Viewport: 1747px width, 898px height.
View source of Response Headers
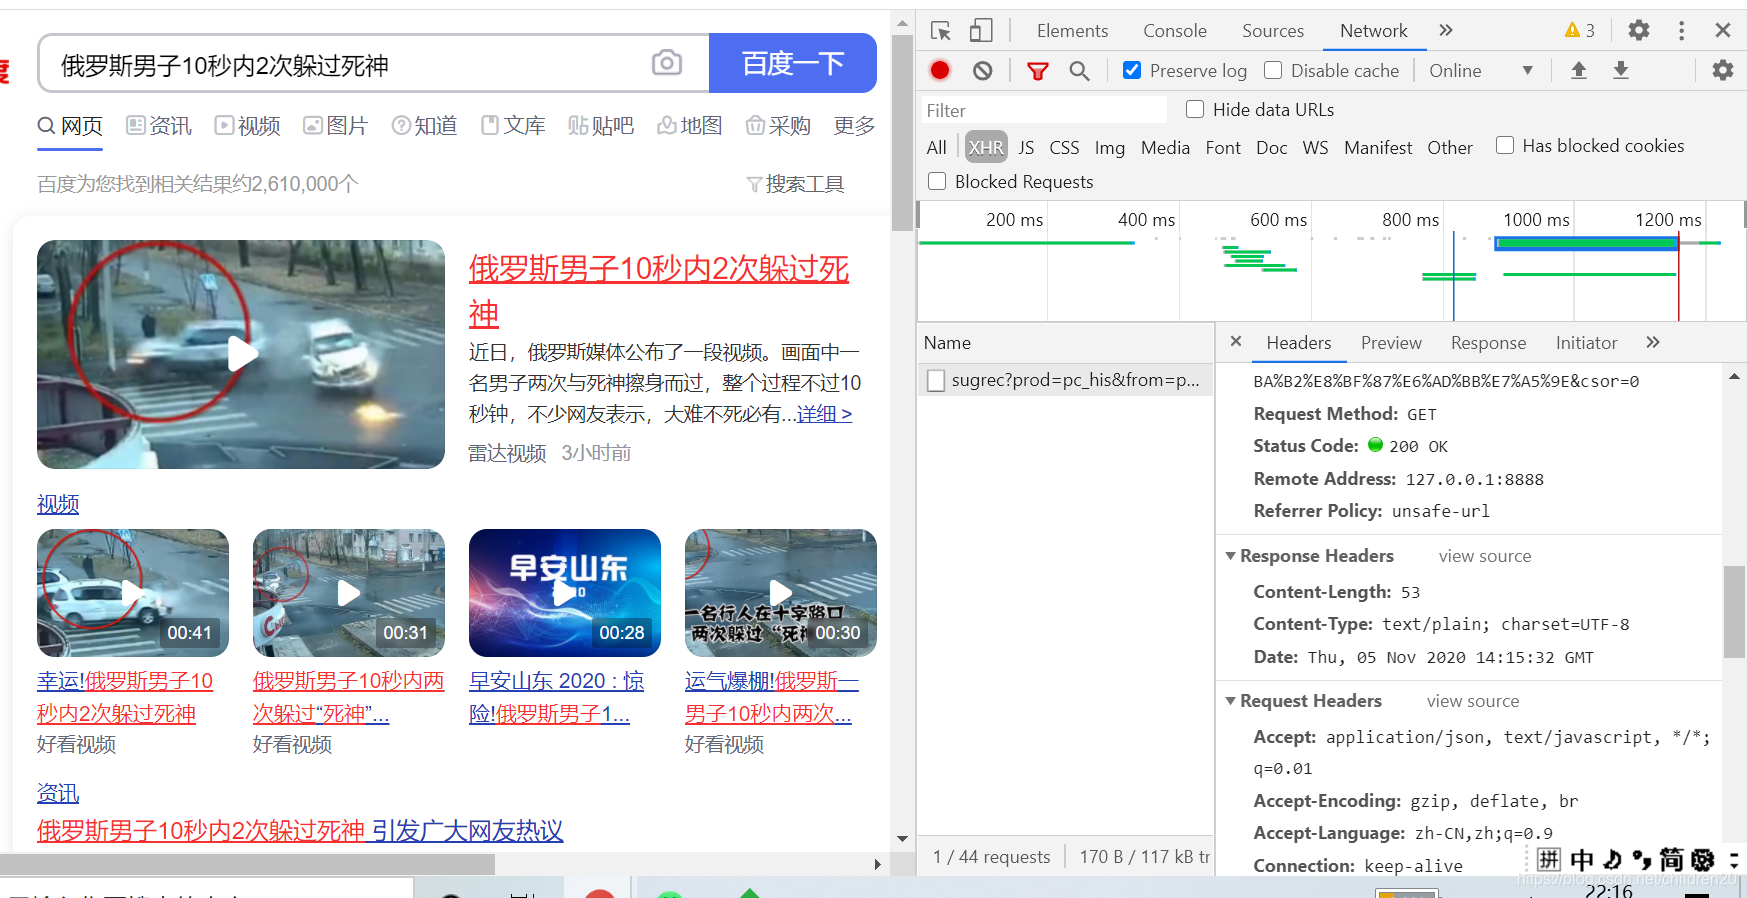pos(1484,556)
